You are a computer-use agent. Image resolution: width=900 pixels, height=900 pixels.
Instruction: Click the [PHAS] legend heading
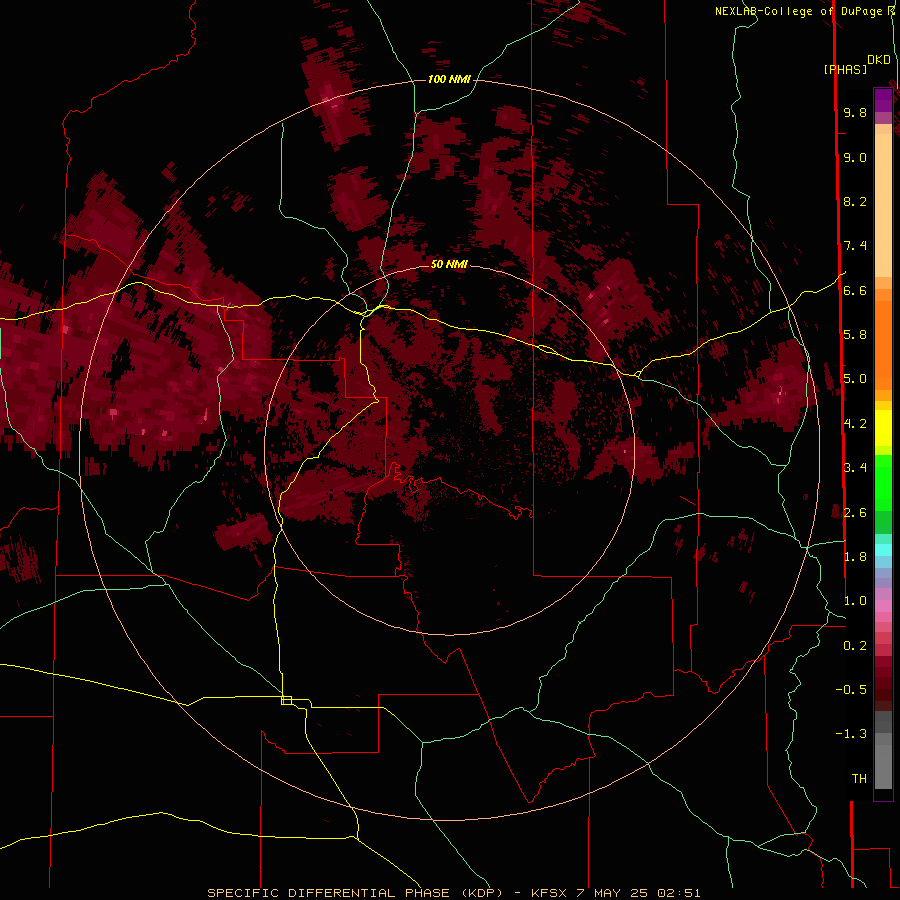tap(845, 69)
